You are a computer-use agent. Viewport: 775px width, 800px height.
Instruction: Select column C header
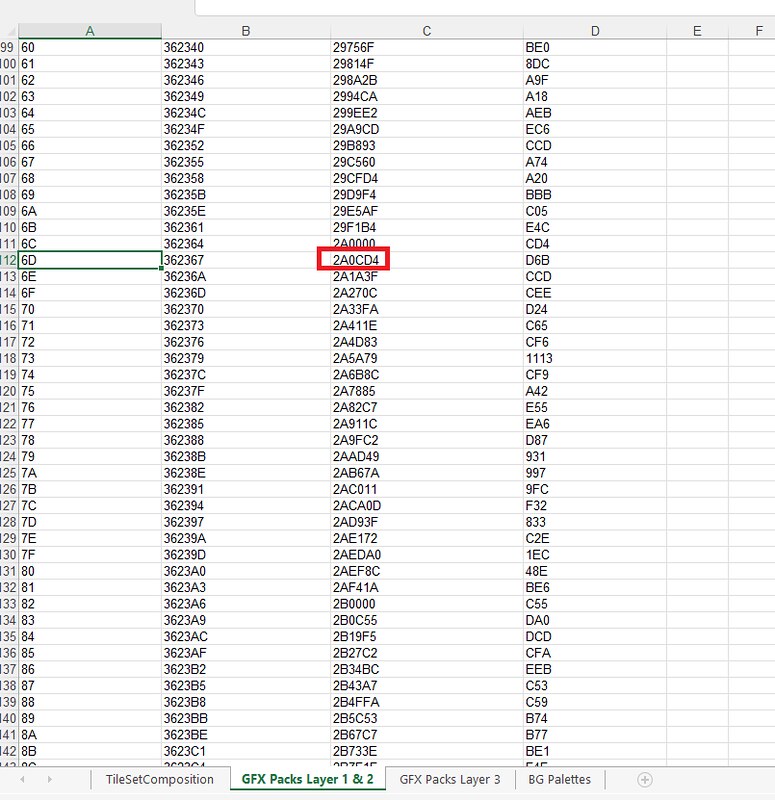[426, 31]
